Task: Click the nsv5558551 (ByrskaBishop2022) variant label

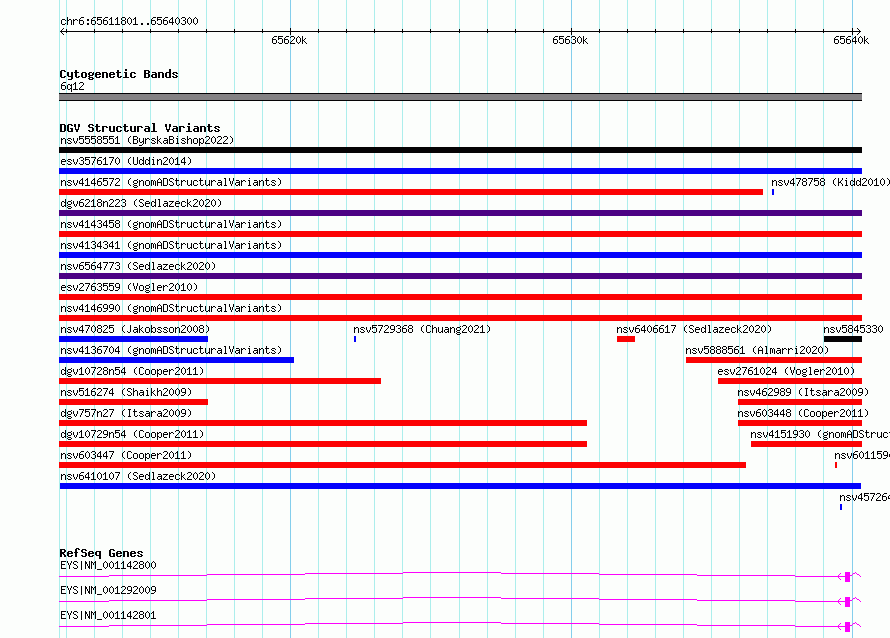Action: [147, 140]
